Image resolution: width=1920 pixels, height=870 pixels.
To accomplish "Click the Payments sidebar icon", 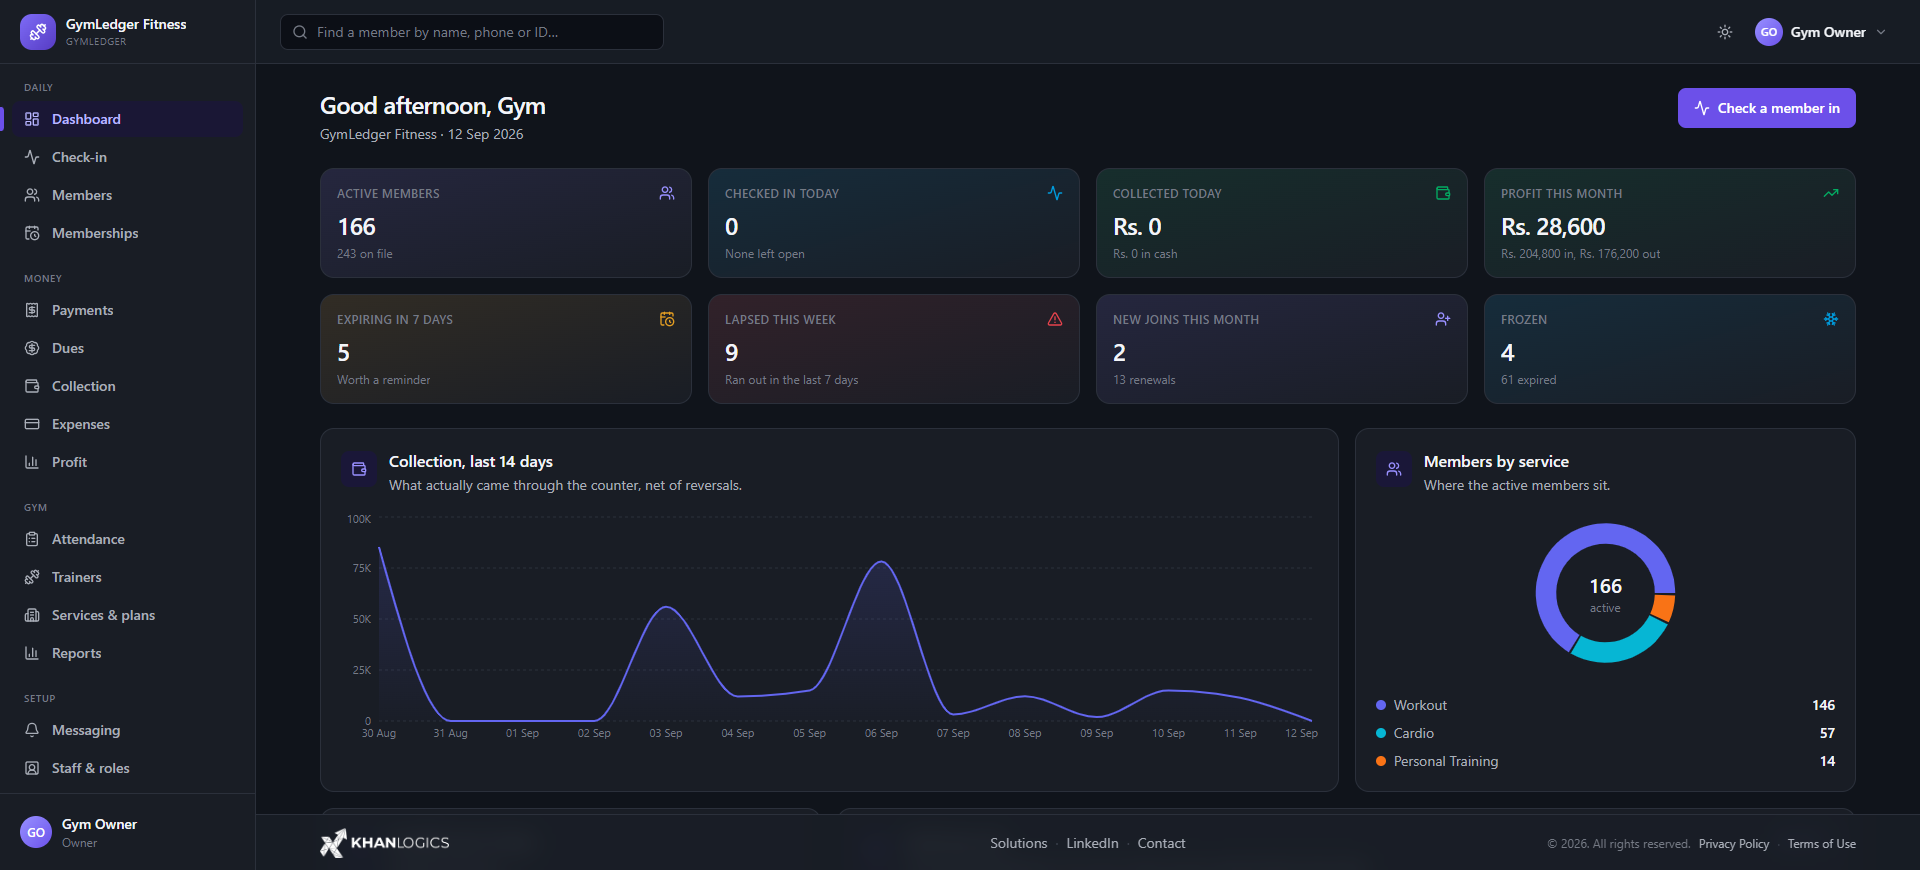I will click(32, 310).
